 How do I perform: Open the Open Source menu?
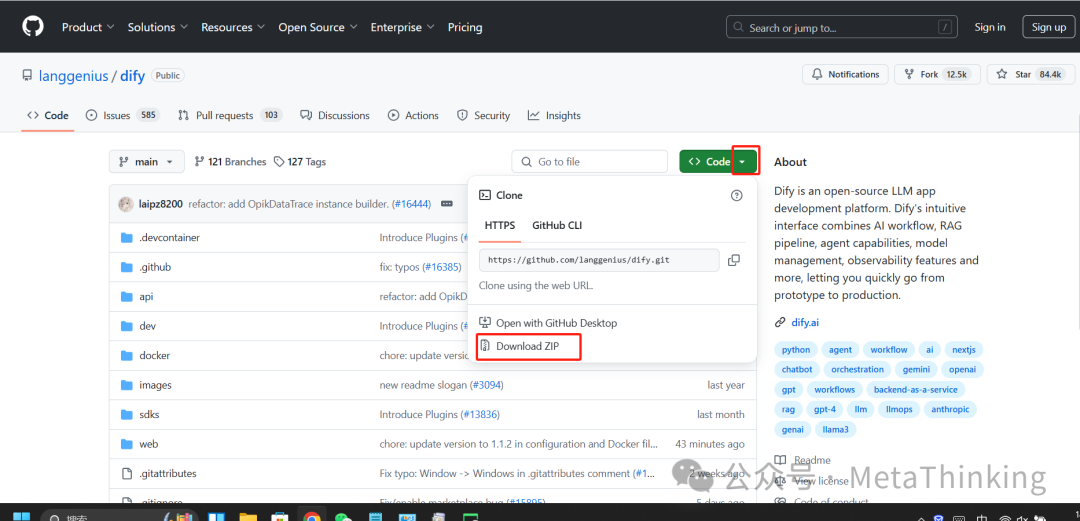(x=318, y=28)
